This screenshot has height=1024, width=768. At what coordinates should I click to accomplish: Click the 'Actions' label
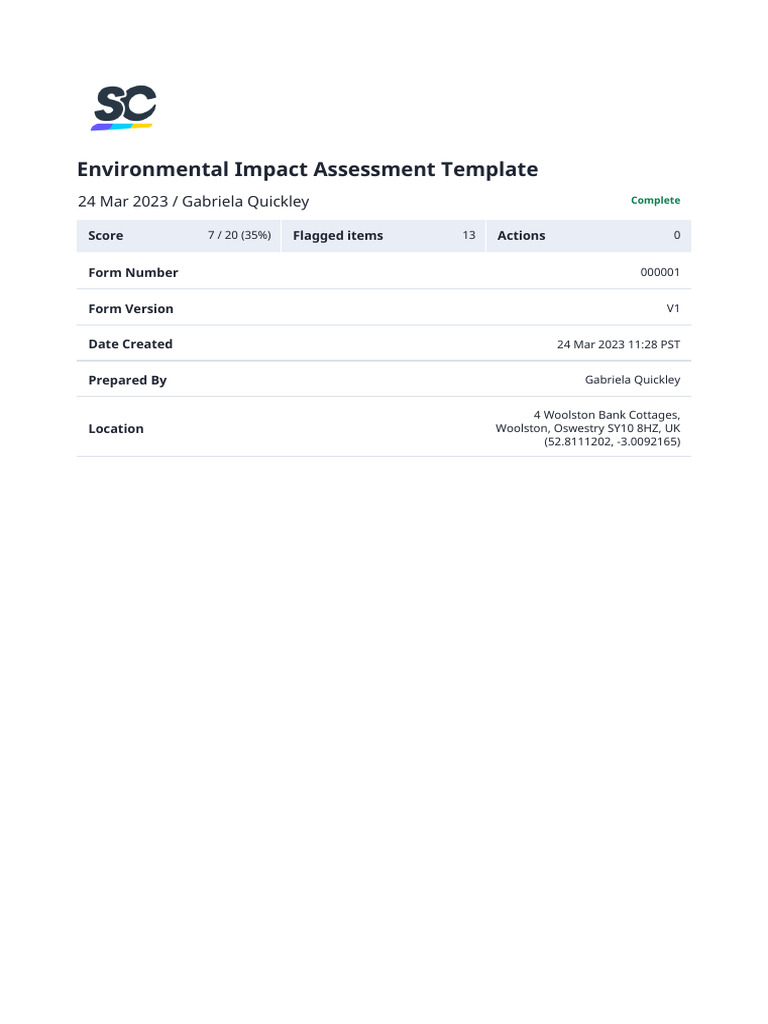(x=521, y=236)
